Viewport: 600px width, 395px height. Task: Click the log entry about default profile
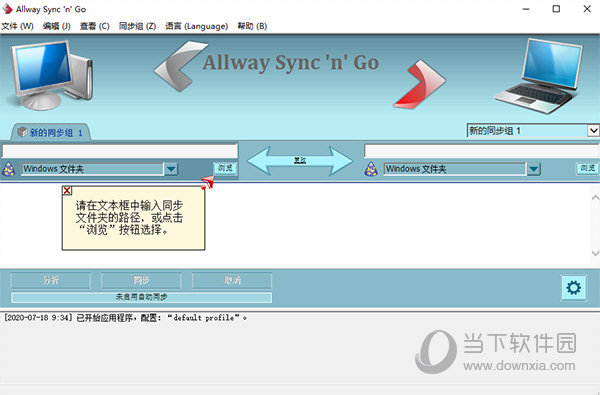(x=126, y=318)
